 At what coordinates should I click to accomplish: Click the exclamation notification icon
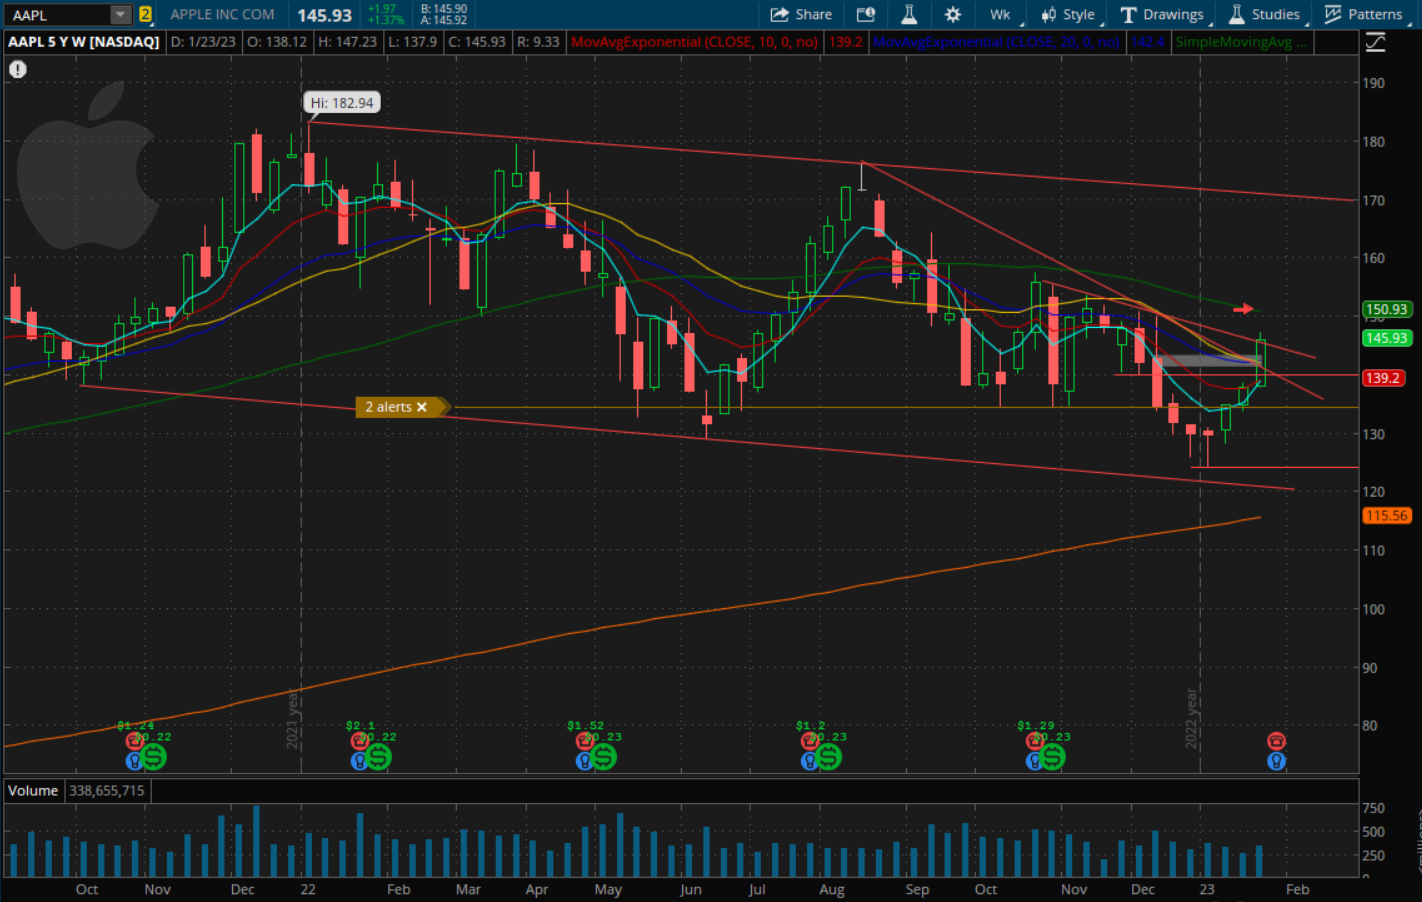(x=18, y=69)
